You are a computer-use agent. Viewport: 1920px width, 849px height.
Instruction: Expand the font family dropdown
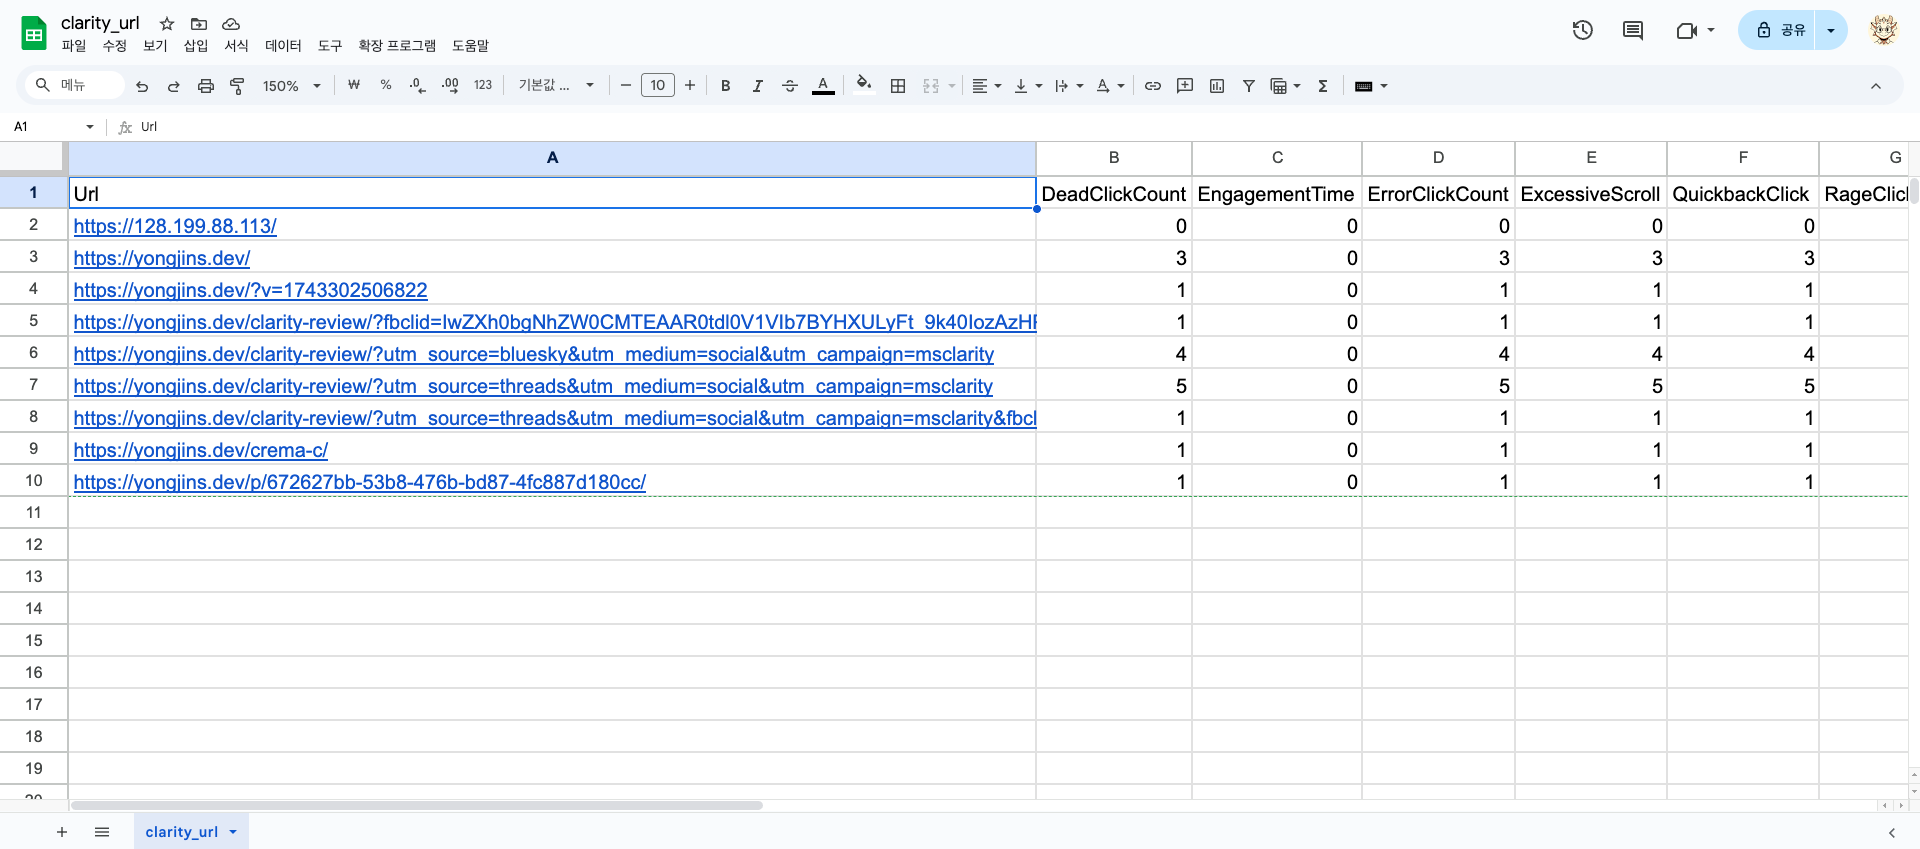(x=556, y=86)
